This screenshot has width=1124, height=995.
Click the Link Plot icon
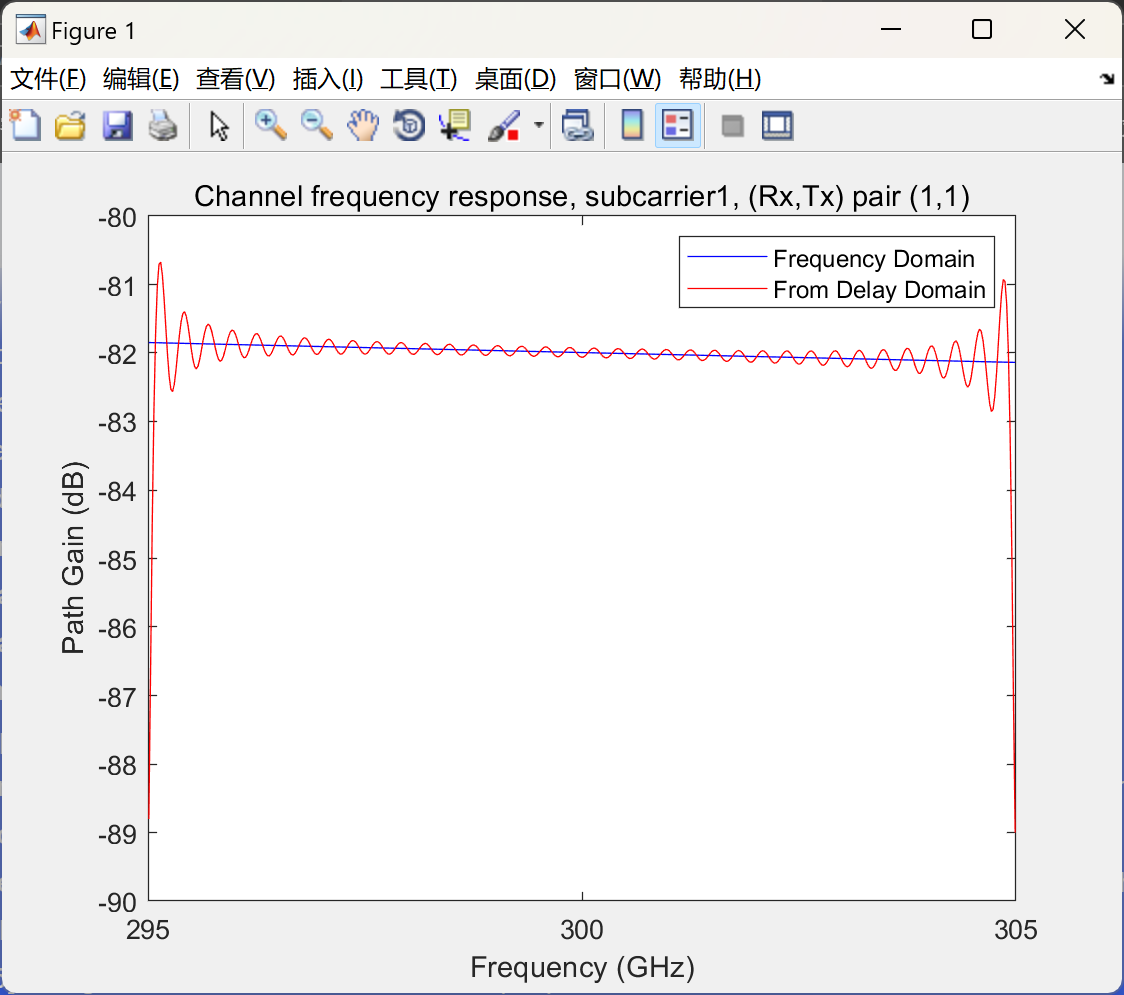pyautogui.click(x=577, y=125)
